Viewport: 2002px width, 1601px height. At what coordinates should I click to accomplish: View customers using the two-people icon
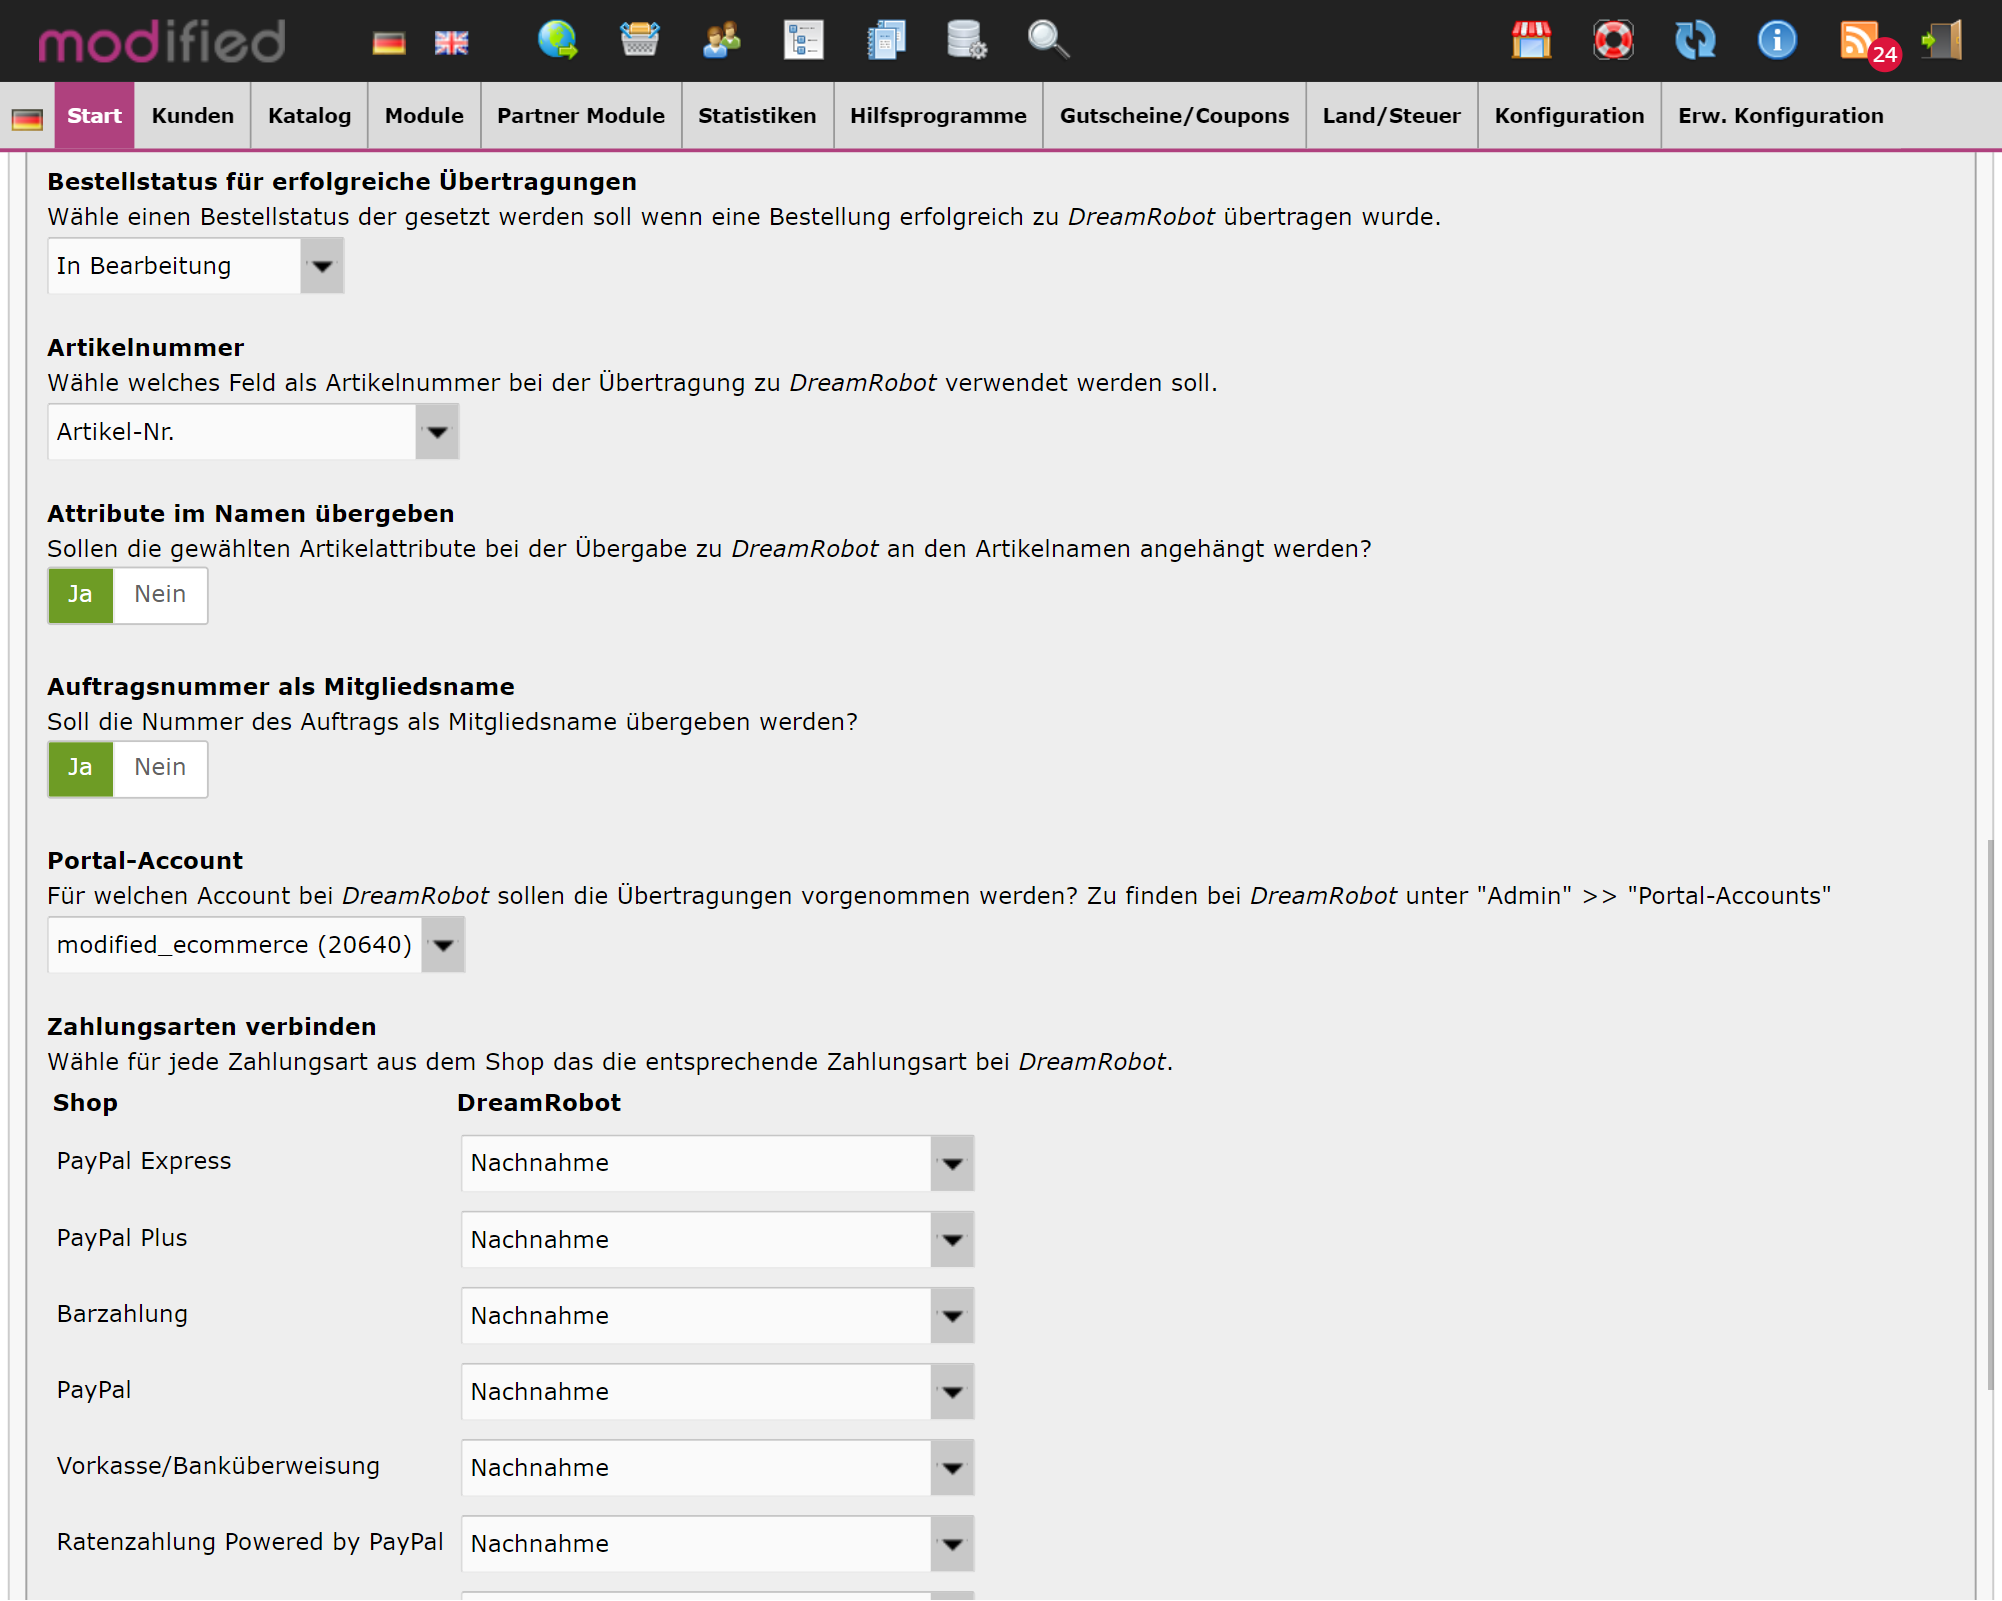pyautogui.click(x=720, y=40)
